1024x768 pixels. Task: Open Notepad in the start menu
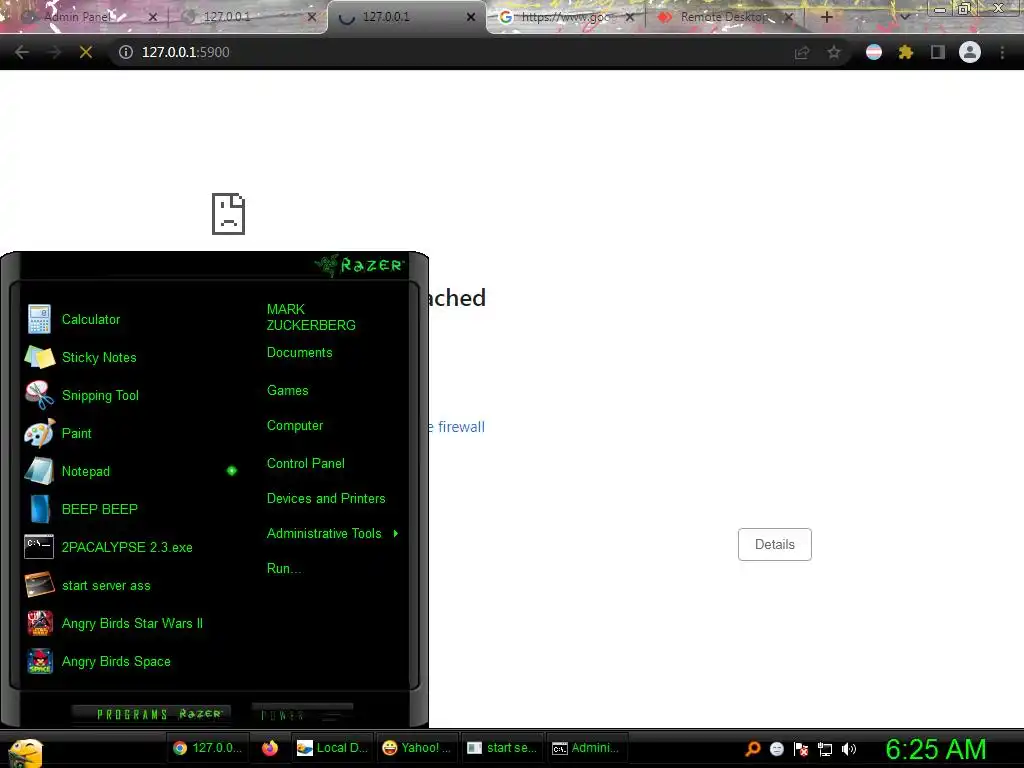click(86, 471)
